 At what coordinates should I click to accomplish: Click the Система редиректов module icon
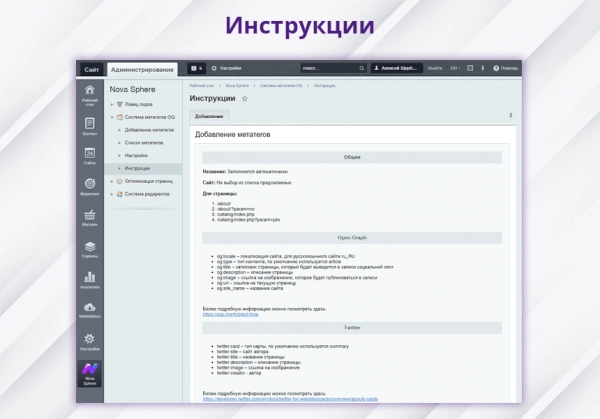pyautogui.click(x=119, y=194)
